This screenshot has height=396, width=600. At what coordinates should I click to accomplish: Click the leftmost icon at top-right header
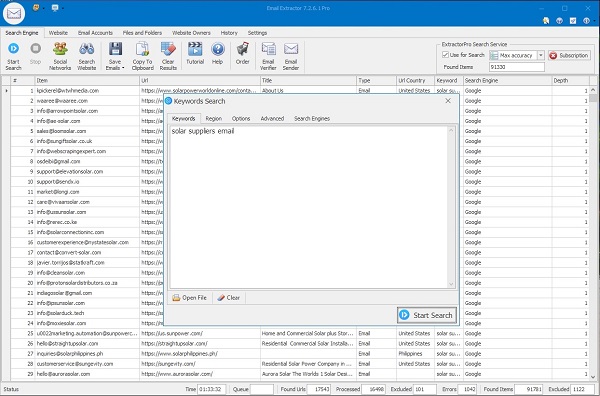pyautogui.click(x=546, y=21)
